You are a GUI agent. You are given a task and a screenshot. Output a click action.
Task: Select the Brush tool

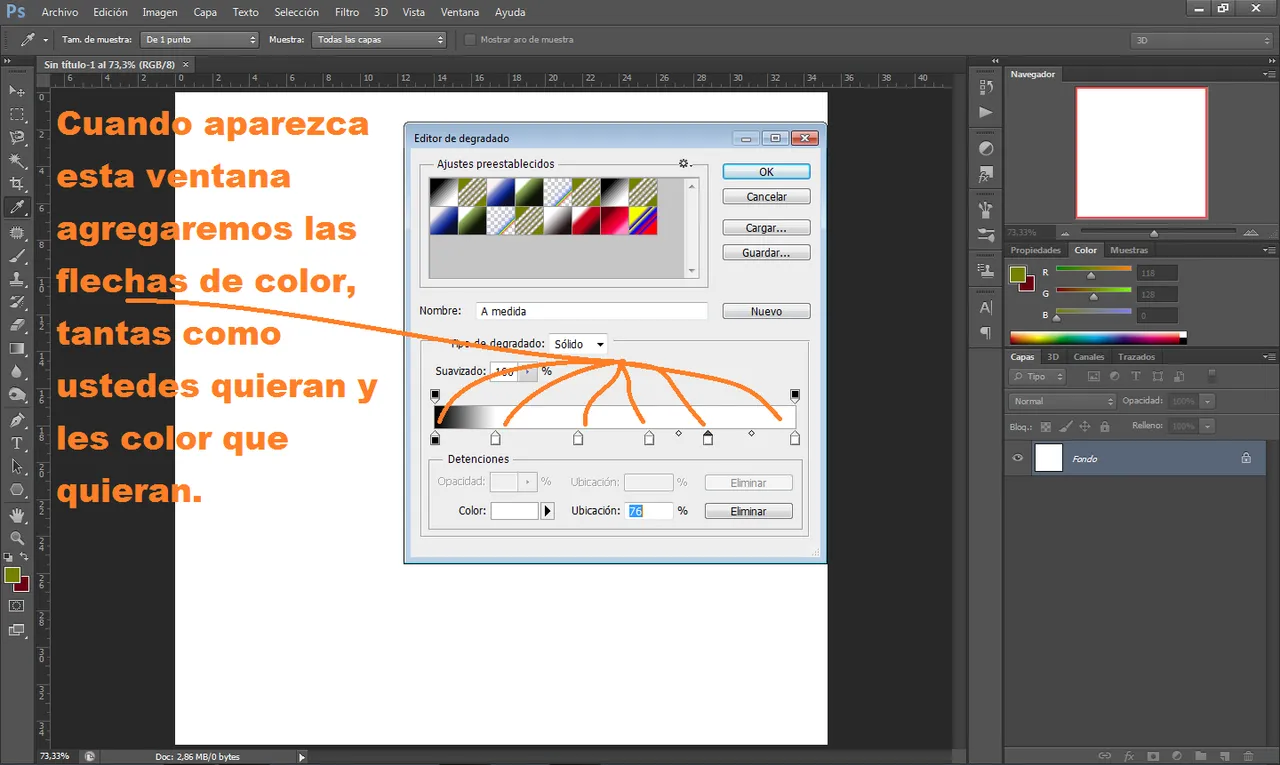coord(17,255)
